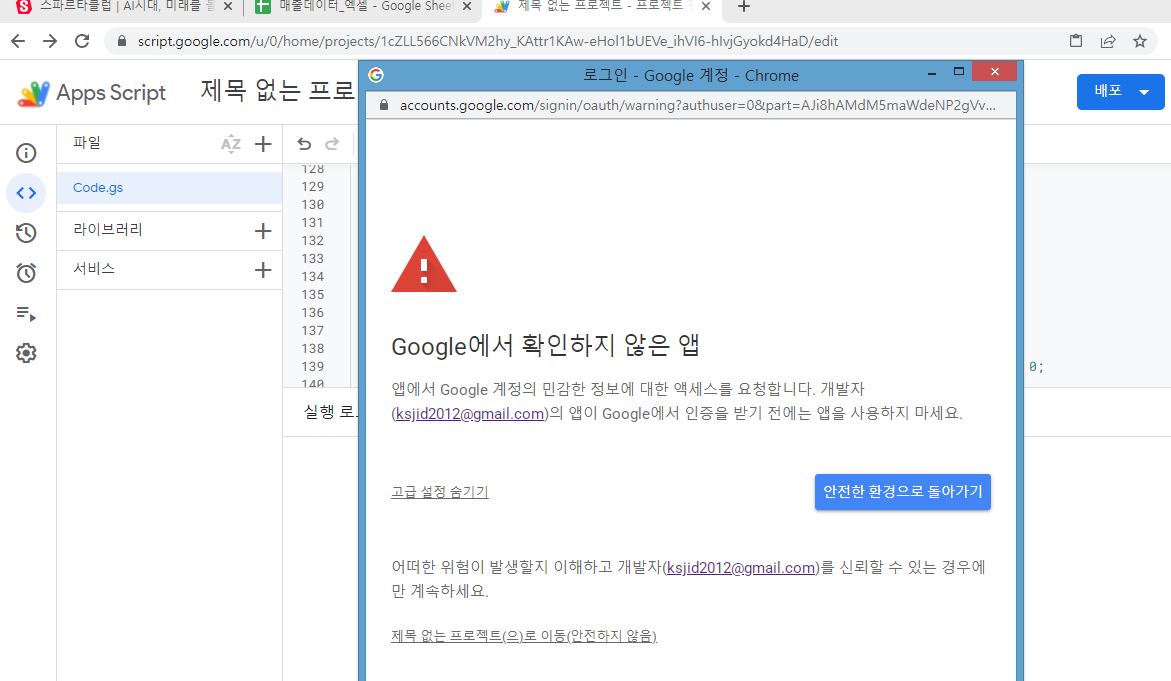The width and height of the screenshot is (1171, 681).
Task: Open the Triggers alarm clock icon
Action: point(26,273)
